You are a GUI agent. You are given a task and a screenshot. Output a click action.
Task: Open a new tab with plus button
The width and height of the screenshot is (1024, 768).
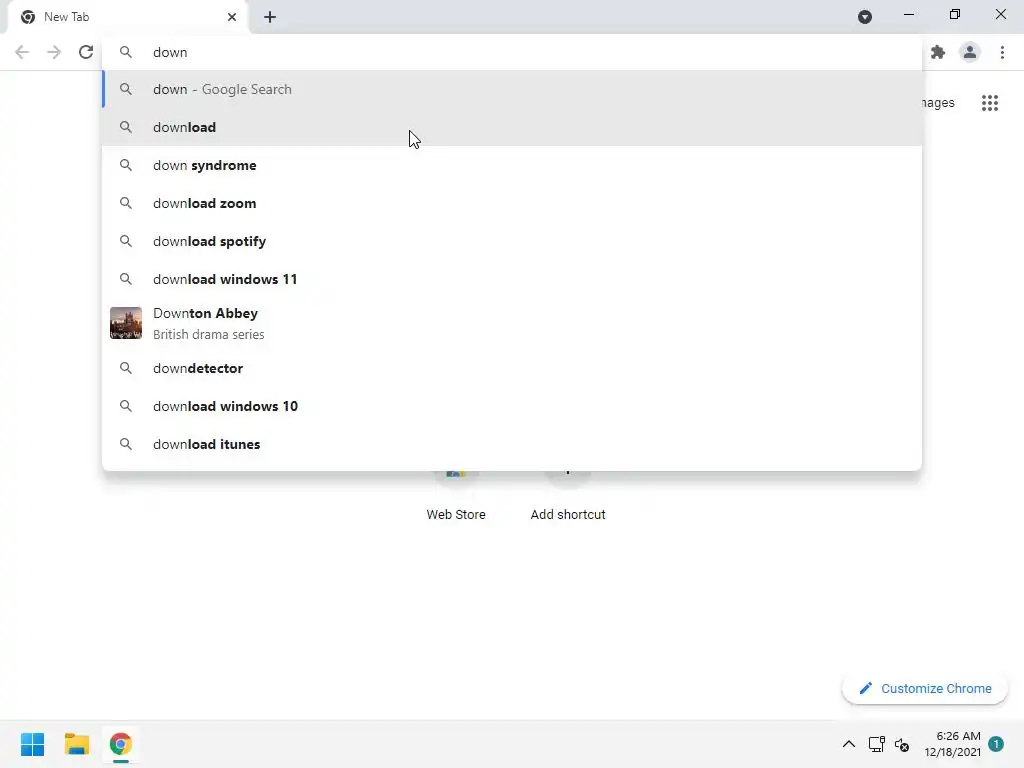click(270, 17)
